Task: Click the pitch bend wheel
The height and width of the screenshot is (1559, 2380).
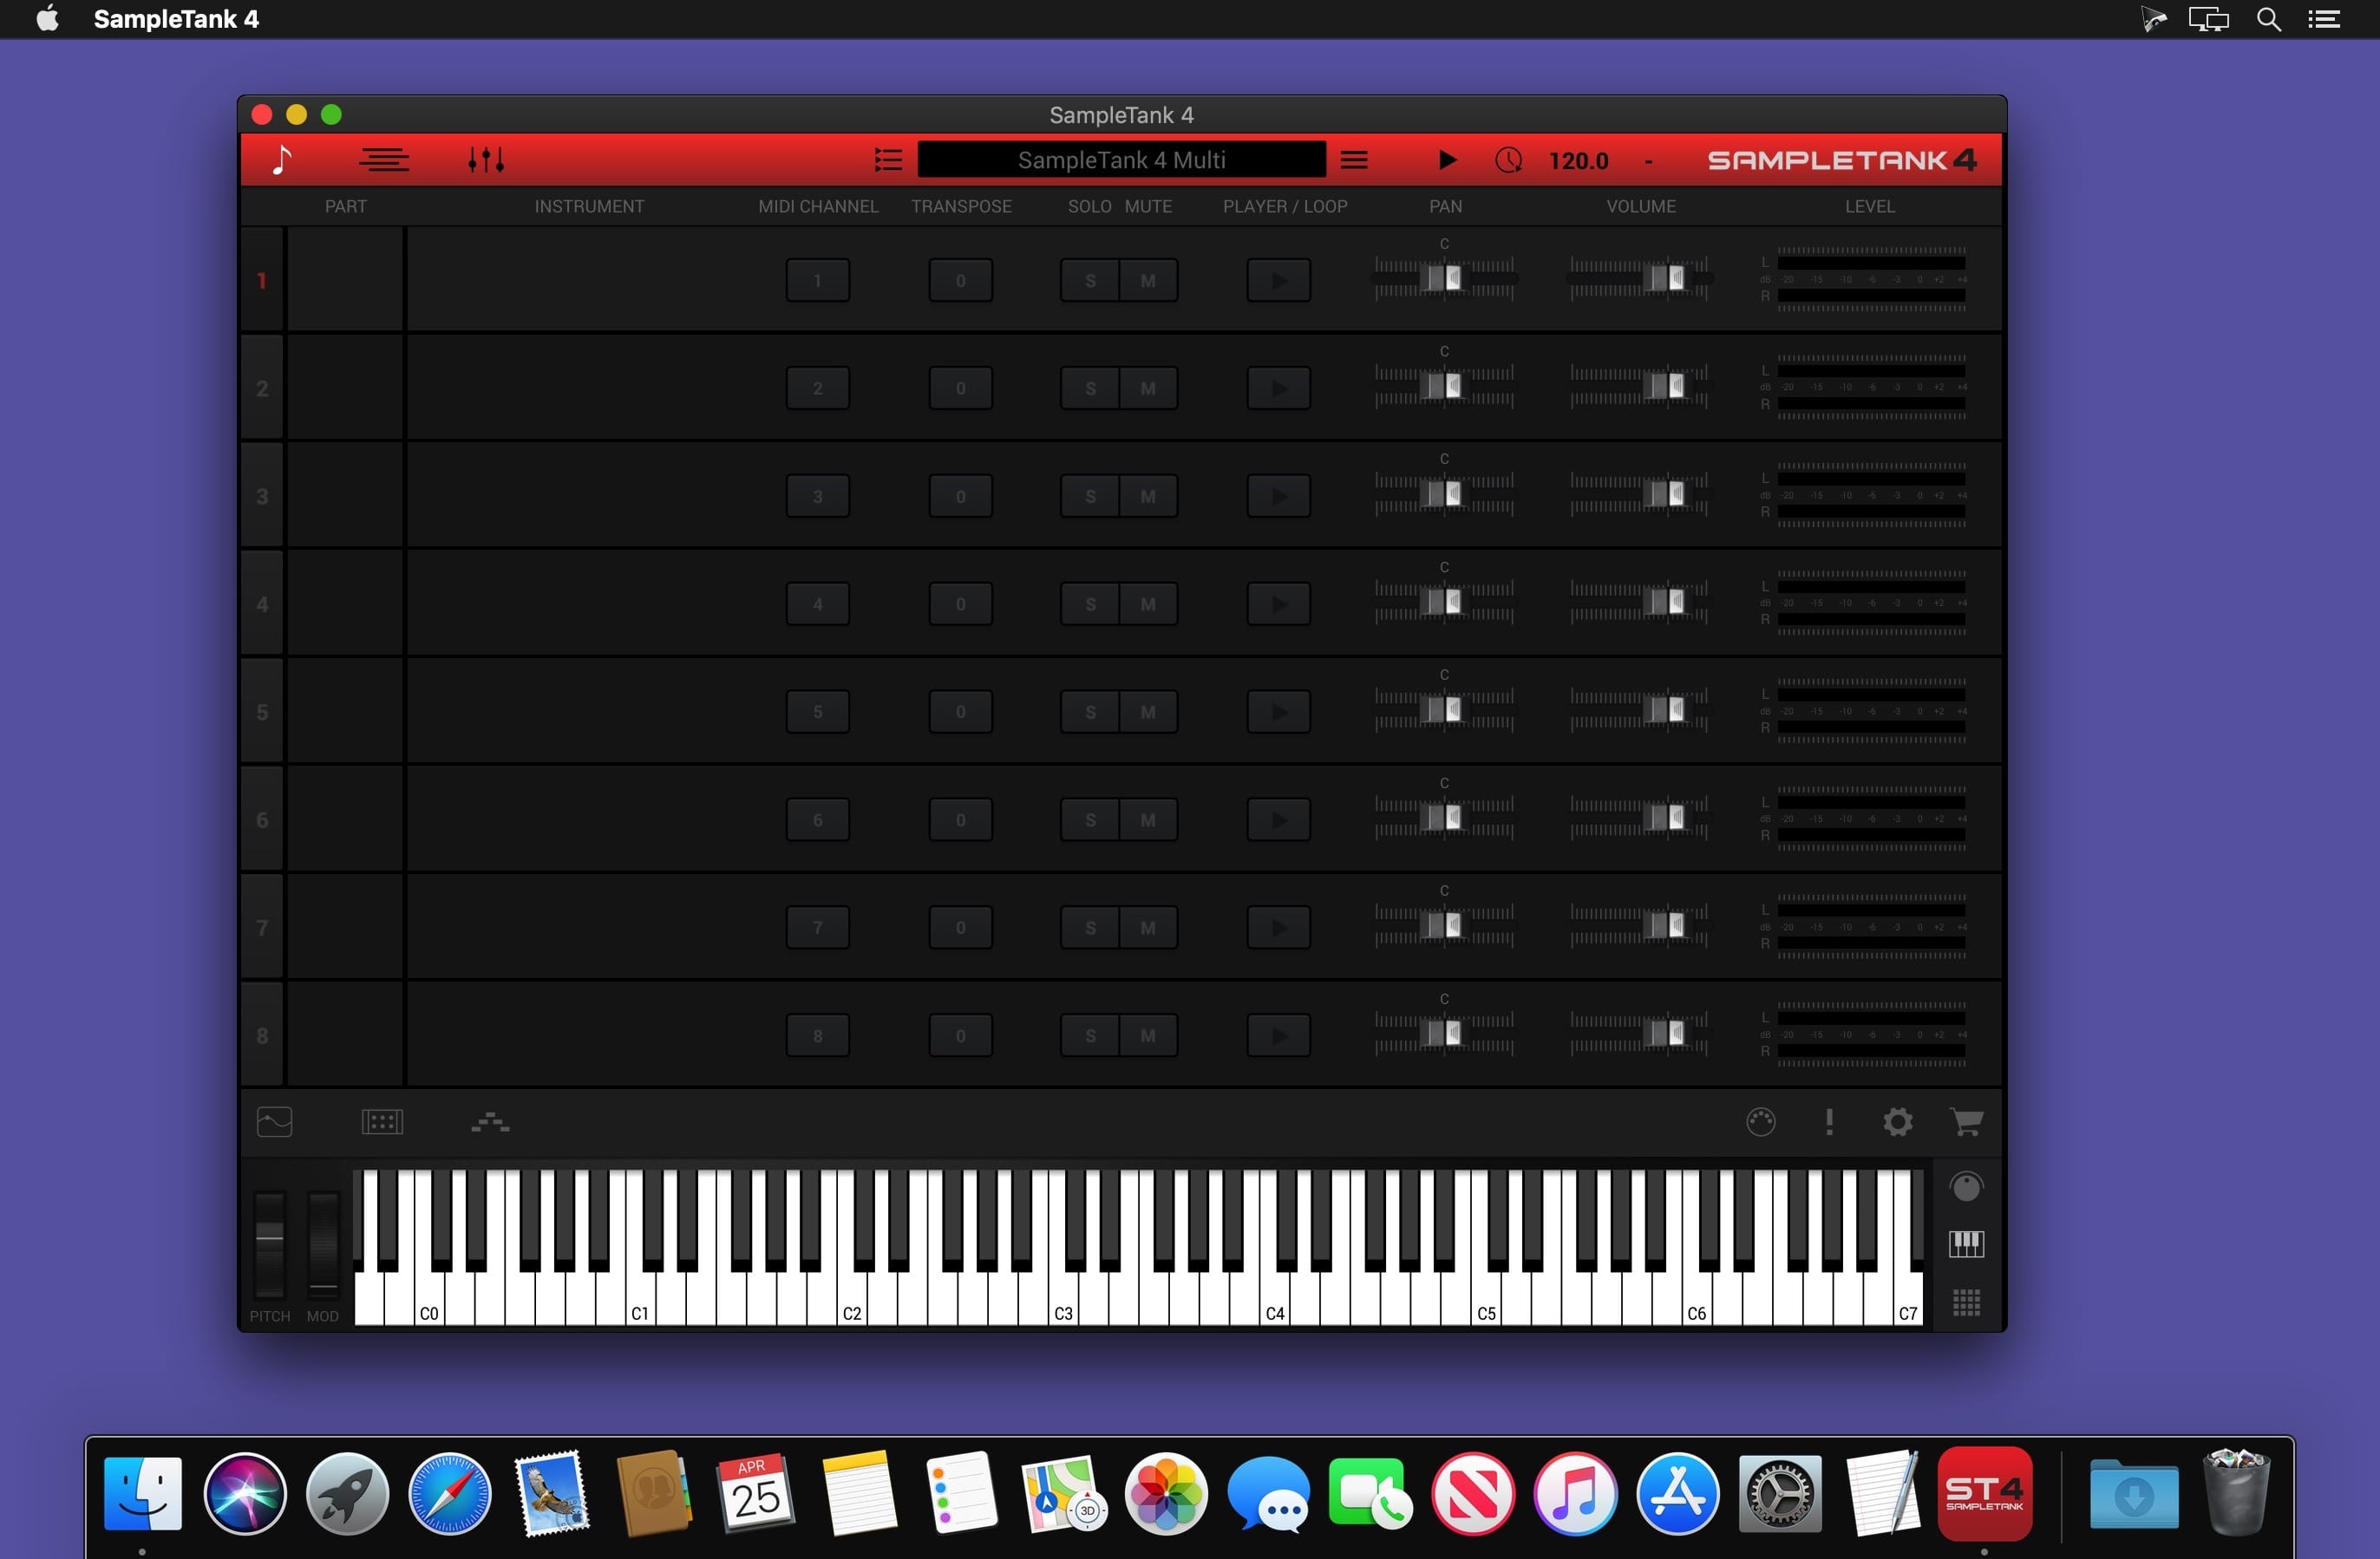Action: (x=269, y=1244)
